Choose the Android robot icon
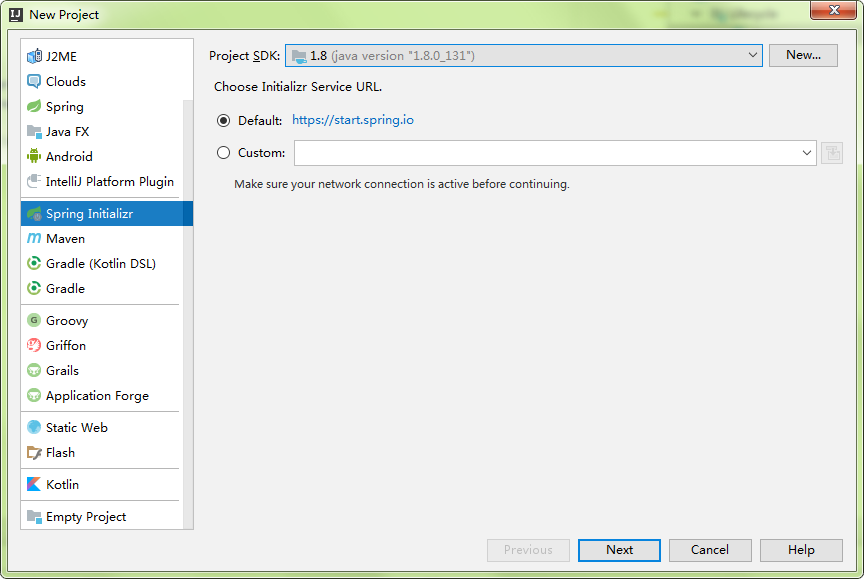 coord(34,156)
